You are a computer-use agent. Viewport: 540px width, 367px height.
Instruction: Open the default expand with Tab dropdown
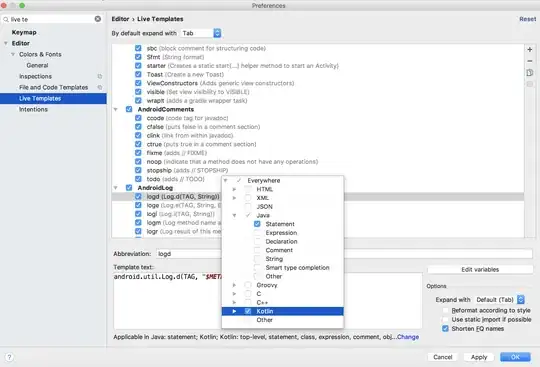(x=201, y=33)
